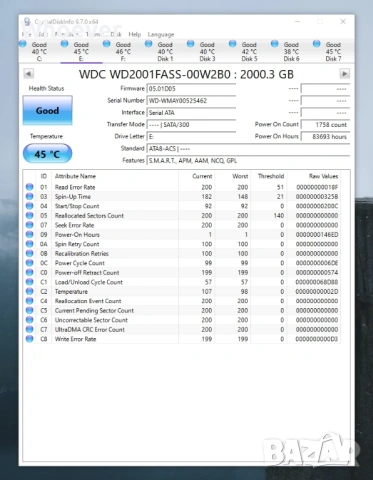Click the Power On Hours value 83693 hours
This screenshot has height=480, width=373.
[x=325, y=137]
